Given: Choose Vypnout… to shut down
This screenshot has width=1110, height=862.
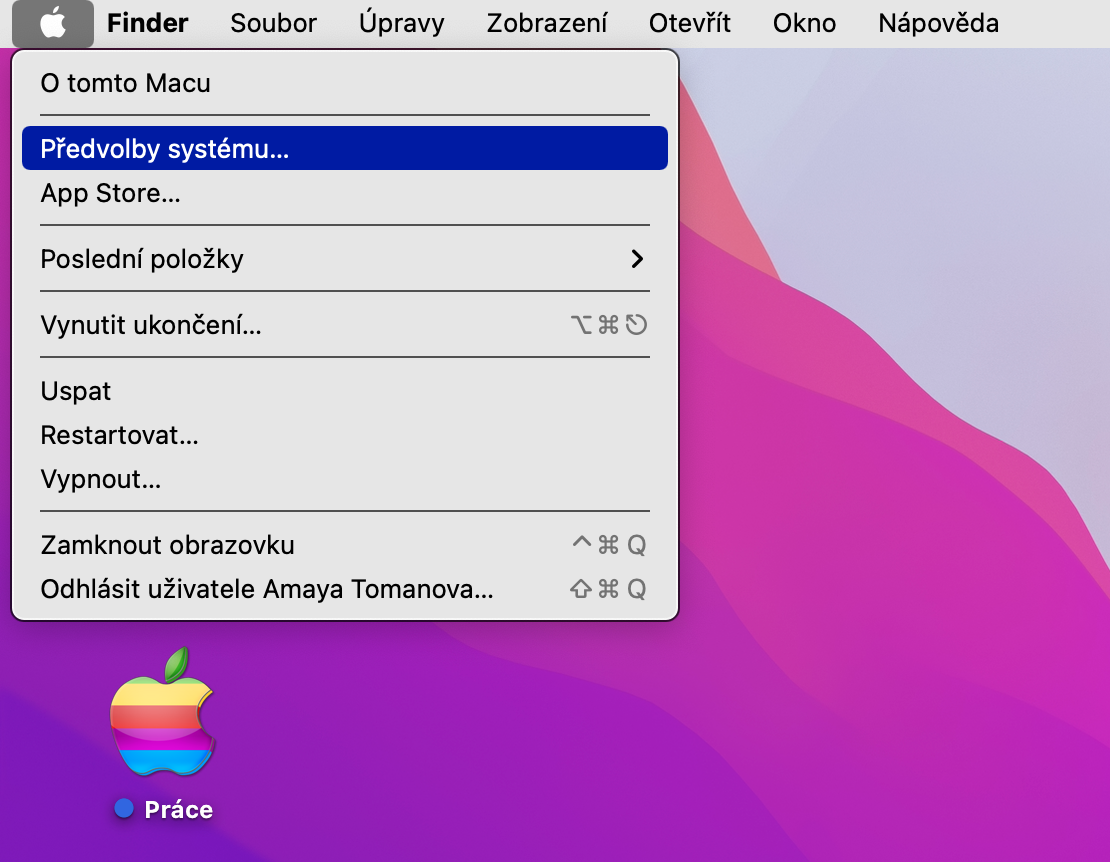Looking at the screenshot, I should [x=345, y=479].
